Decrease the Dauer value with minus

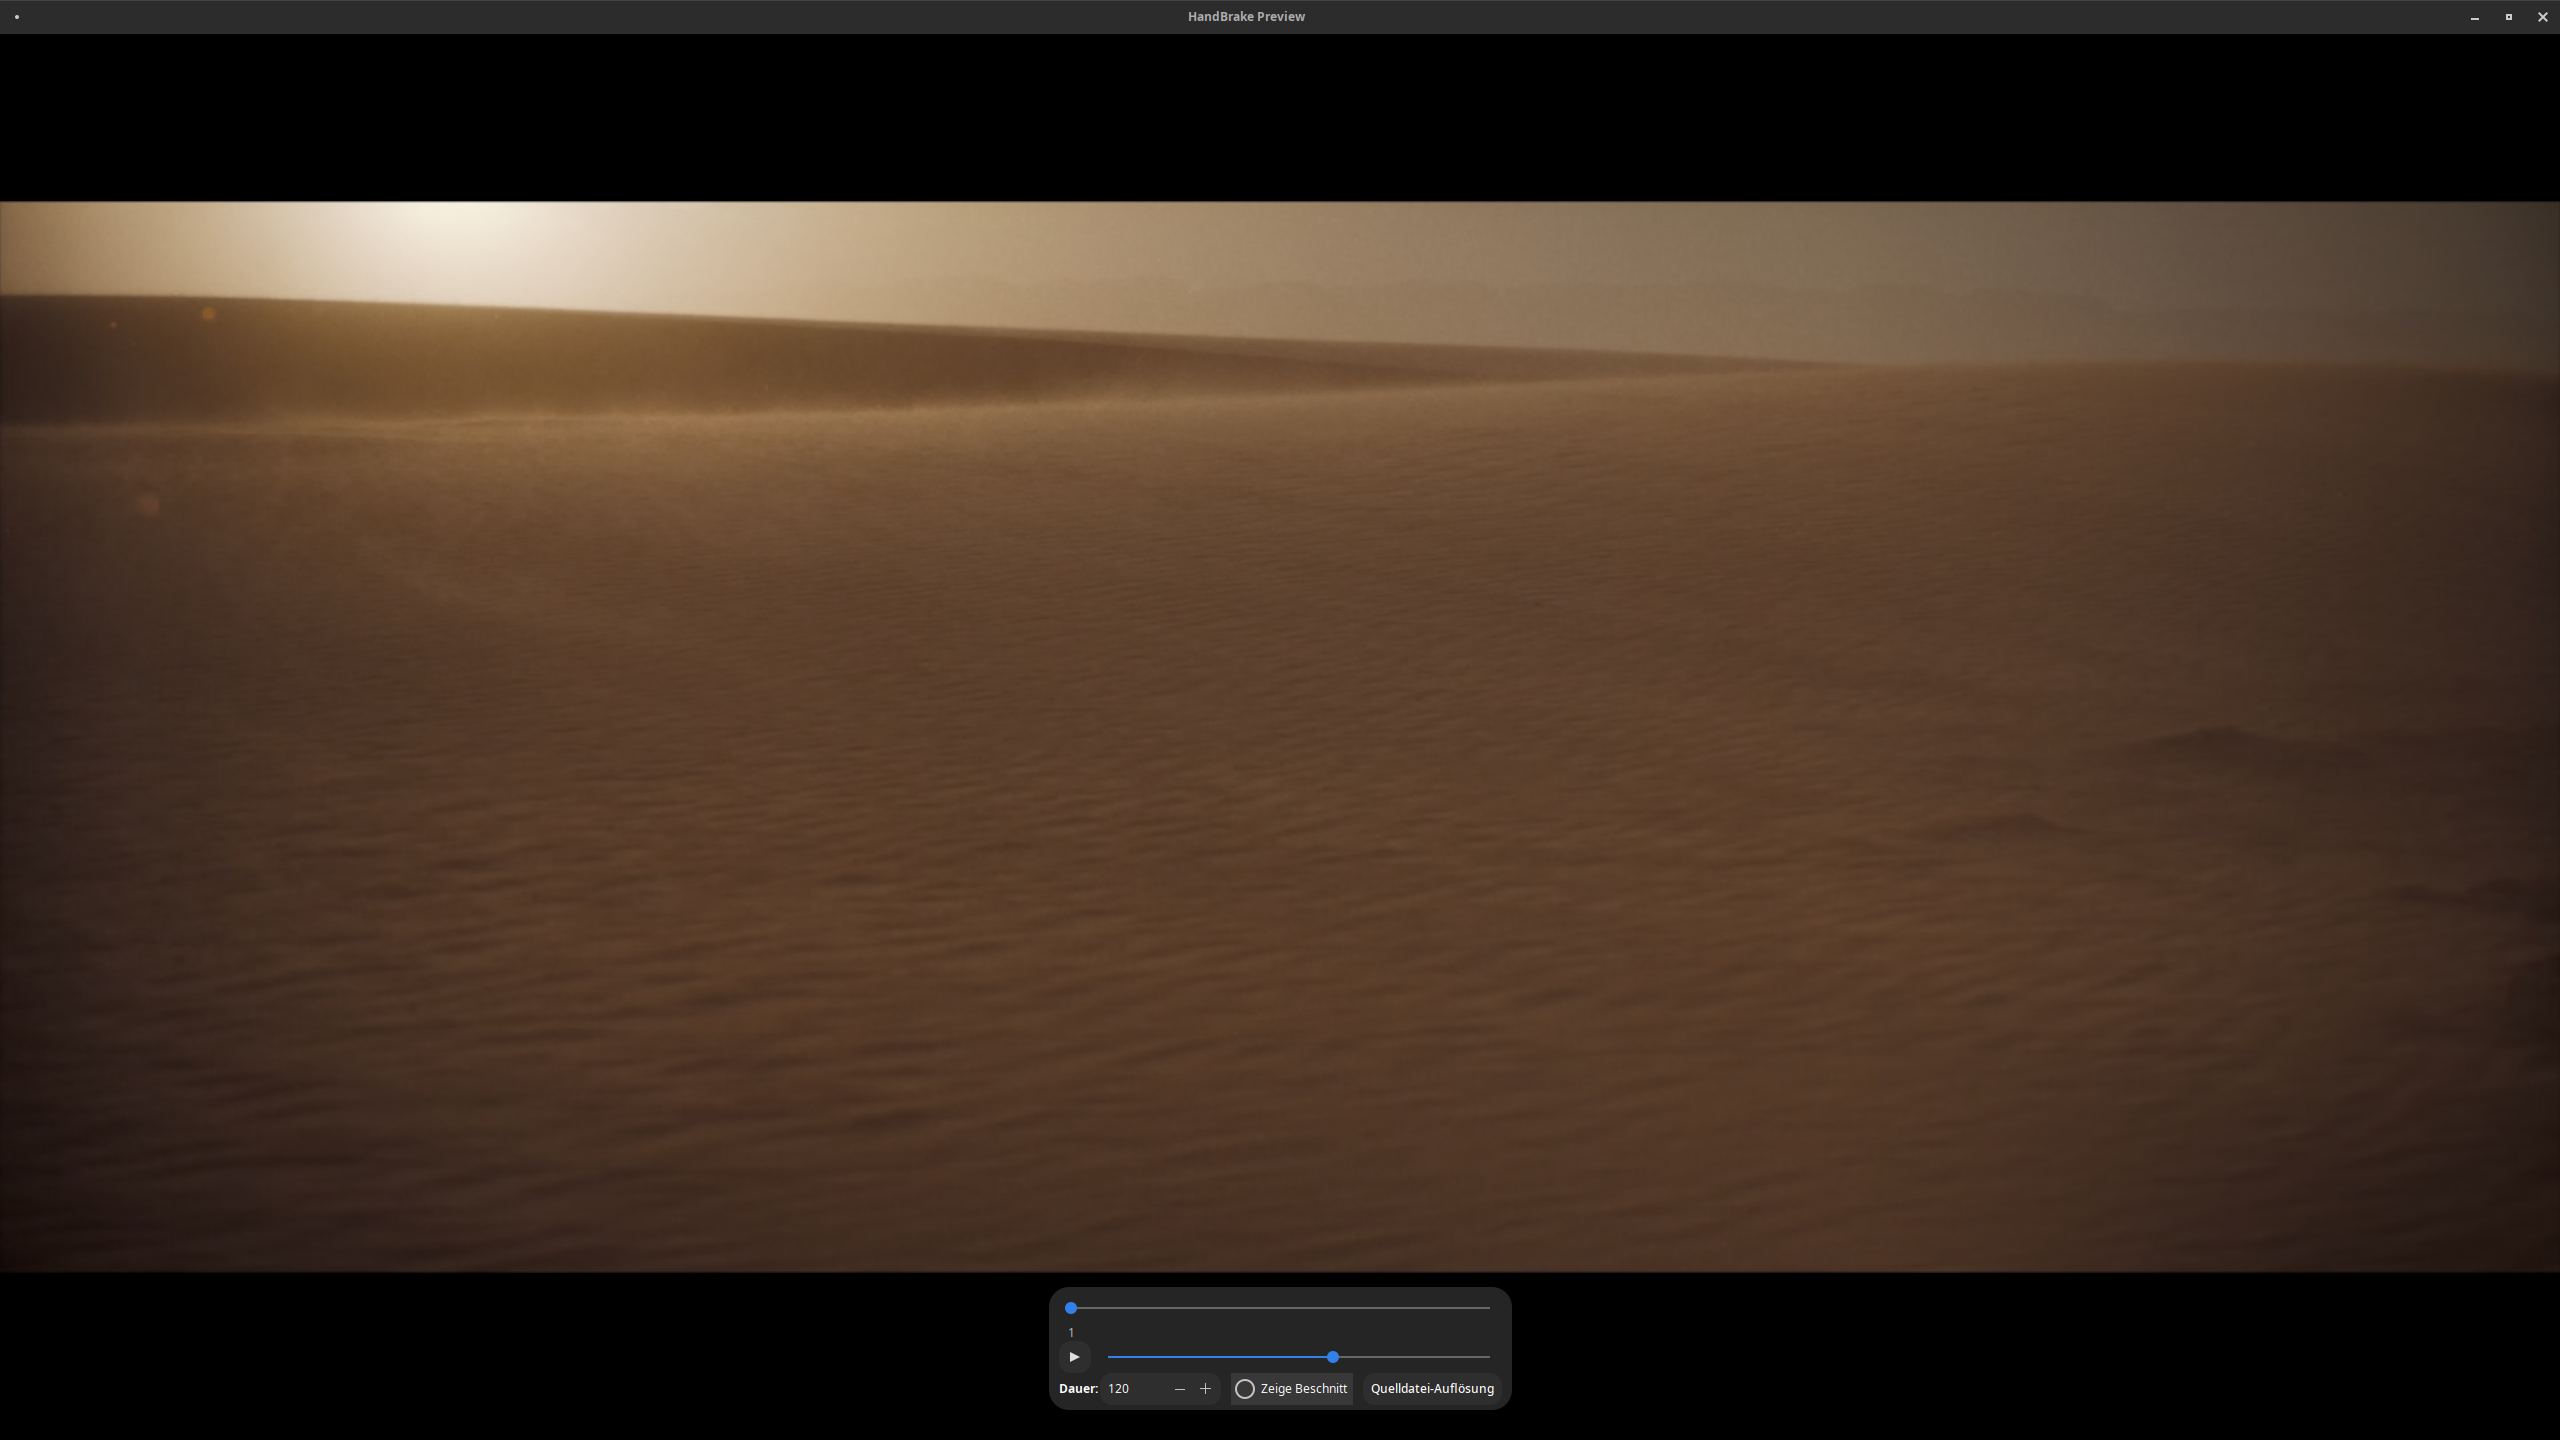[1180, 1389]
